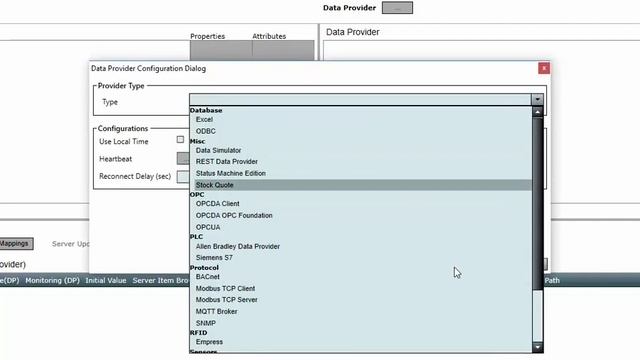Click the Monitoring (DP) column header
The width and height of the screenshot is (640, 360).
(52, 280)
